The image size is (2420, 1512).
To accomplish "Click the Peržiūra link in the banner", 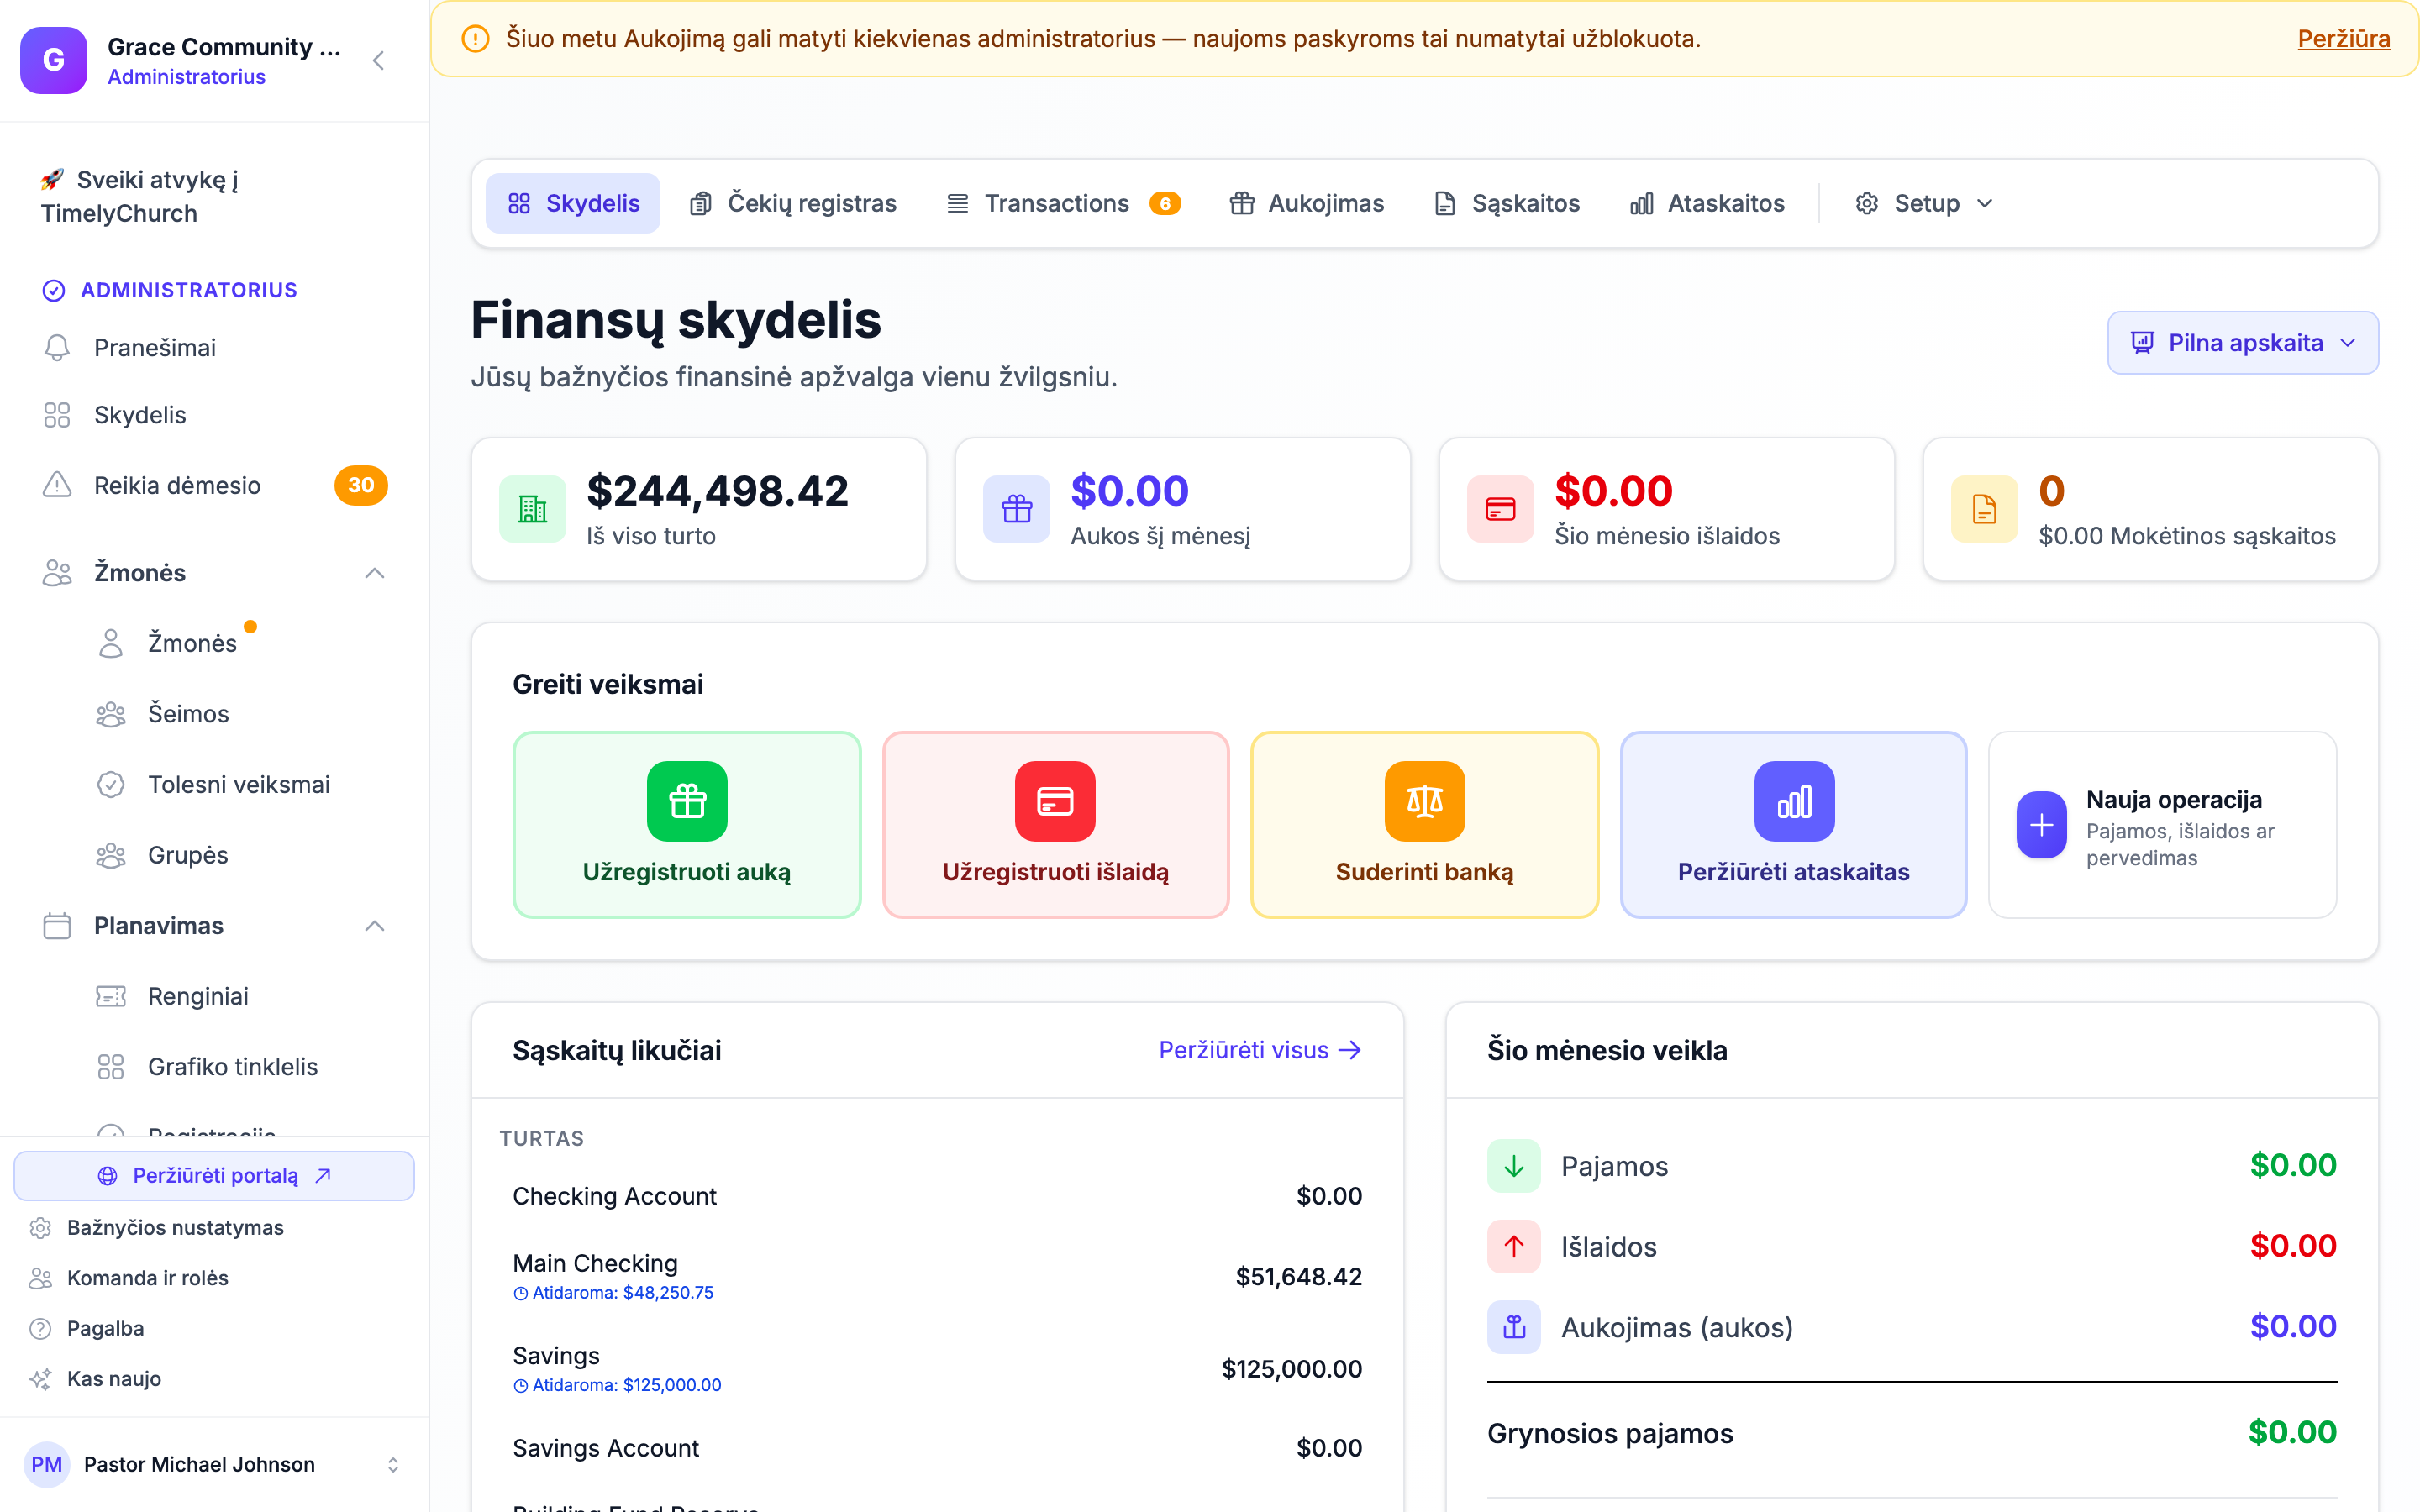I will (2343, 39).
